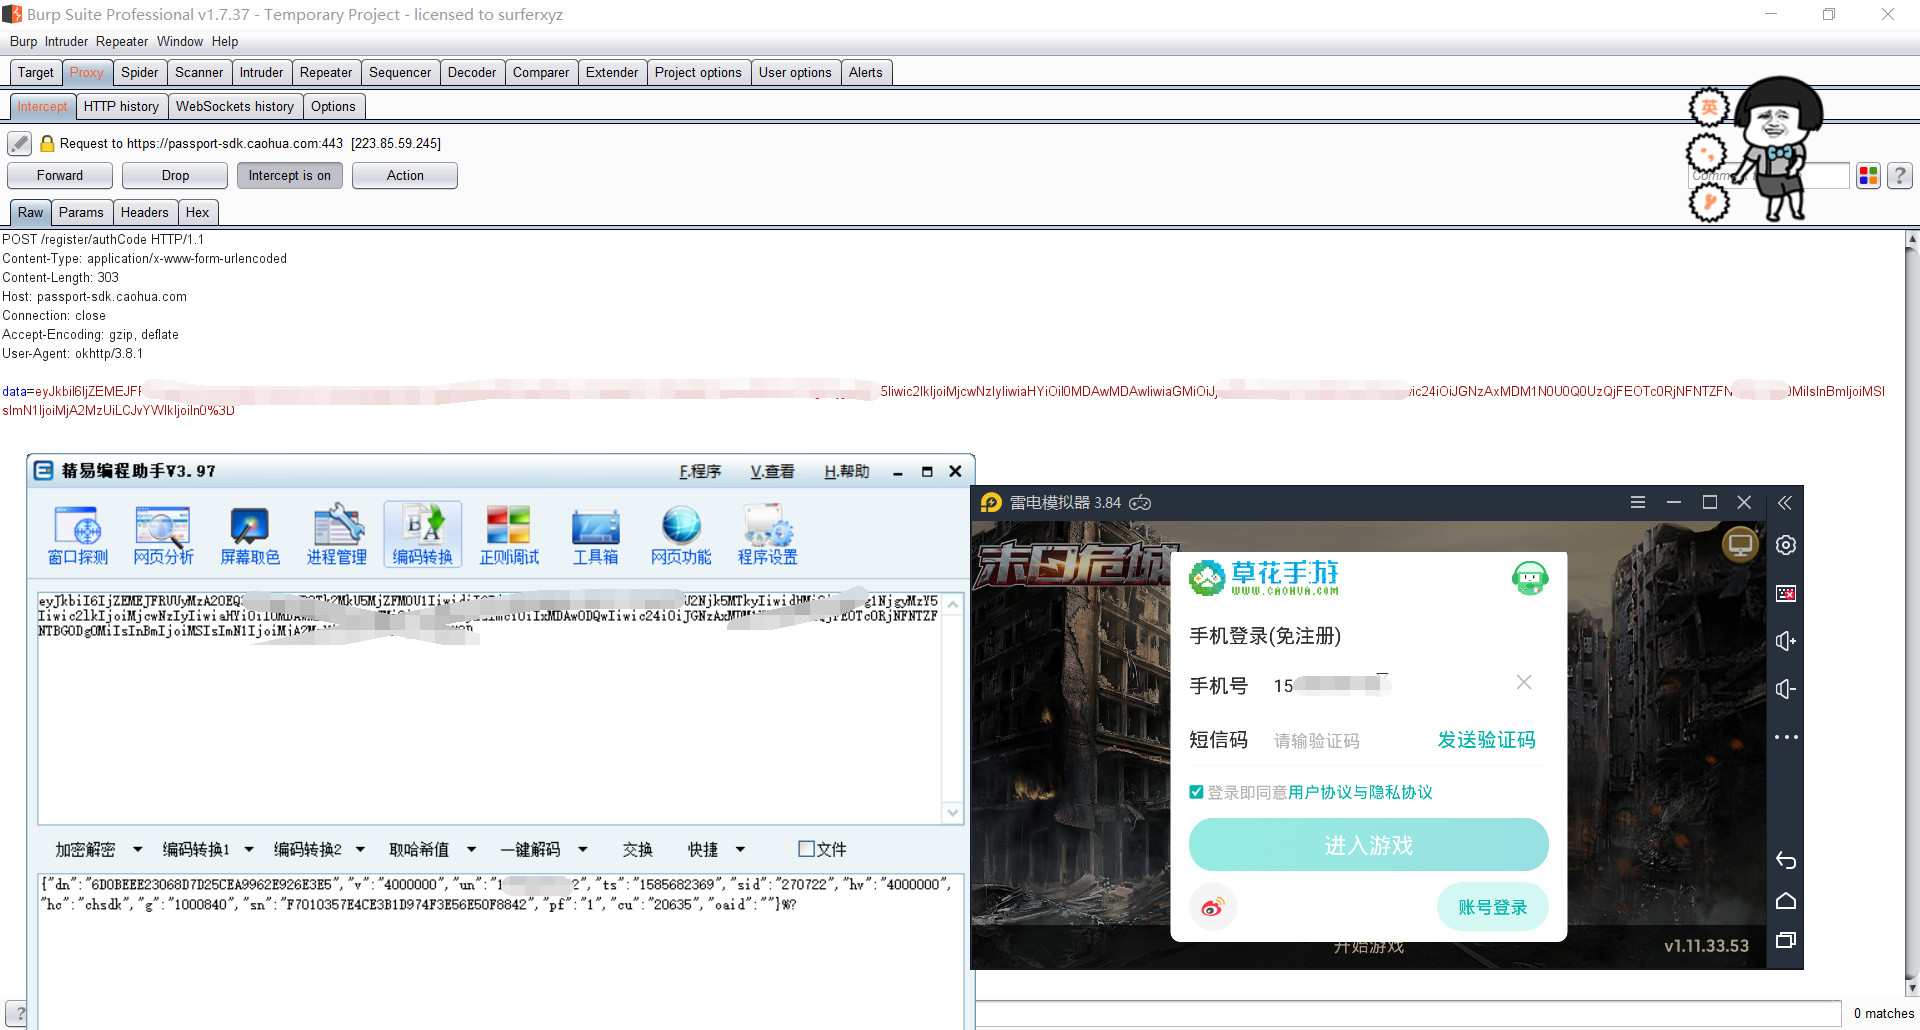1920x1030 pixels.
Task: Launch the 屏幕取色 screen color picker
Action: point(250,535)
